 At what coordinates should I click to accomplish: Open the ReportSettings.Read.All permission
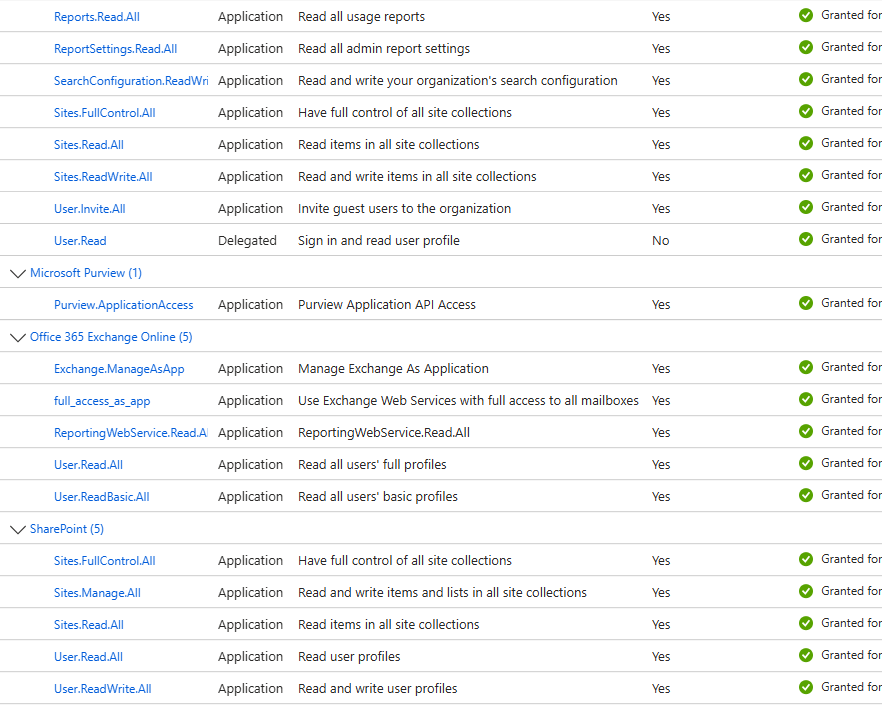pyautogui.click(x=115, y=49)
